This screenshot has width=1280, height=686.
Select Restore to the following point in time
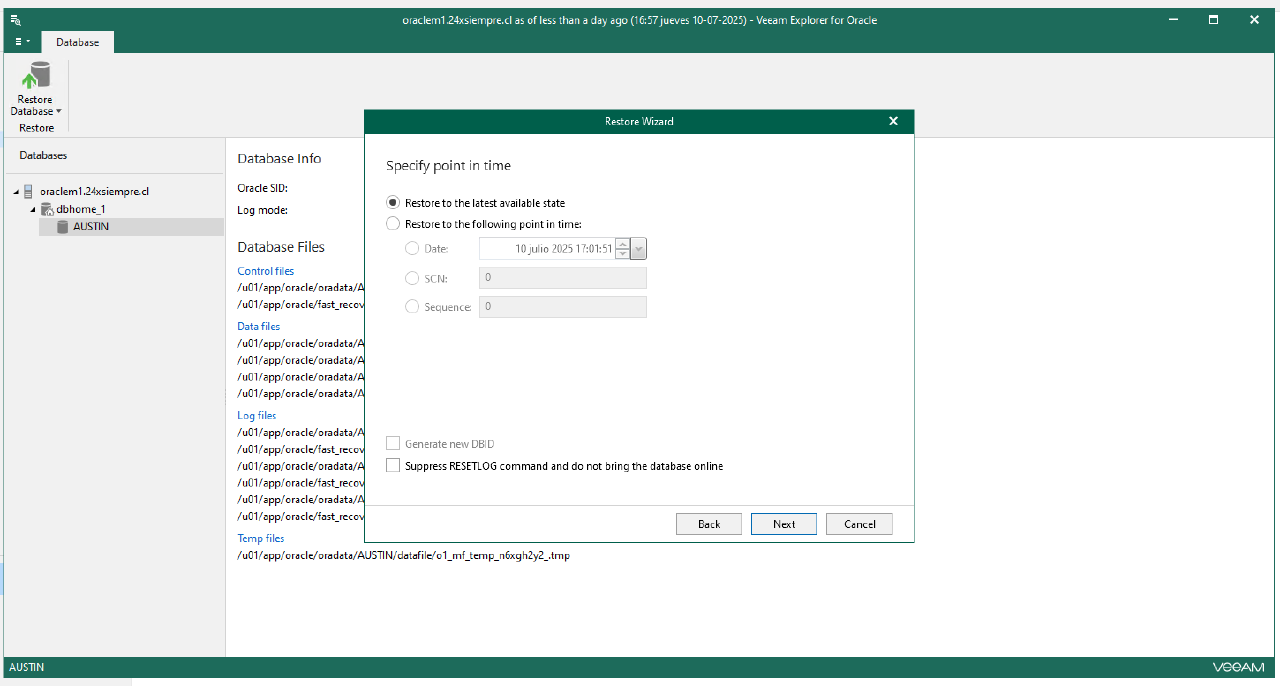click(x=393, y=224)
